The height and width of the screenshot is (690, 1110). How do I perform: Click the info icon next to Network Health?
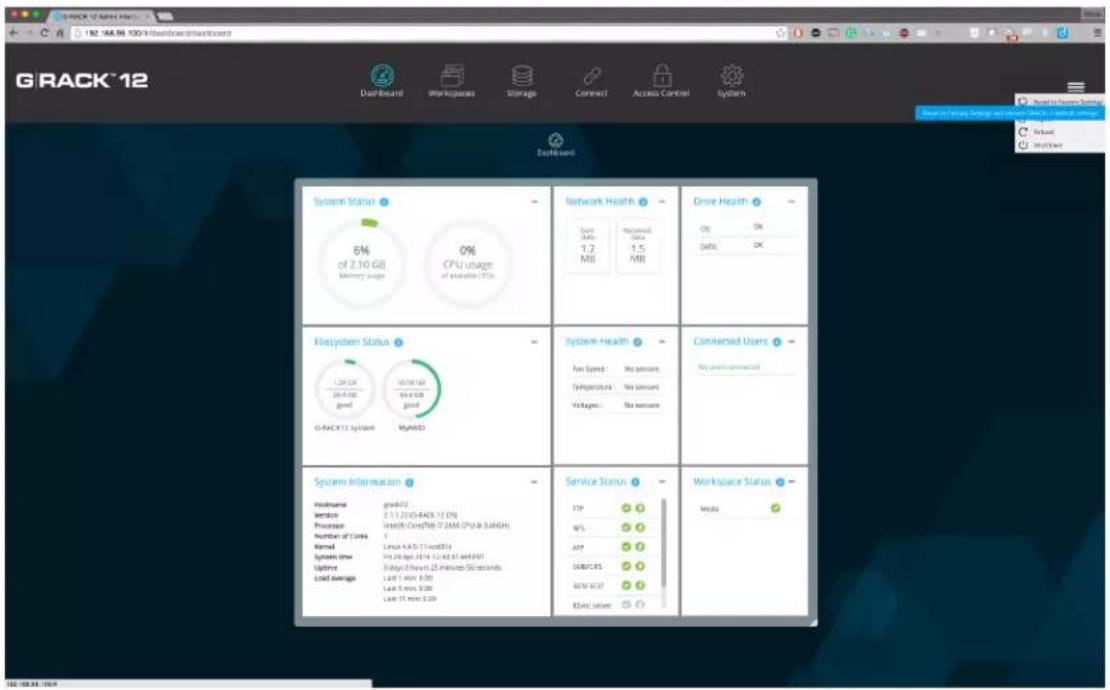643,202
